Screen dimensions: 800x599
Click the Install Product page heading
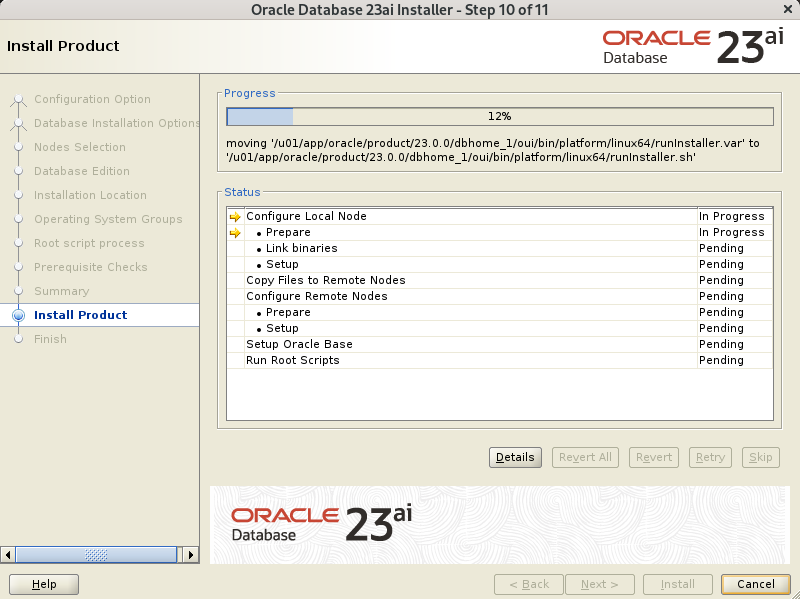63,46
